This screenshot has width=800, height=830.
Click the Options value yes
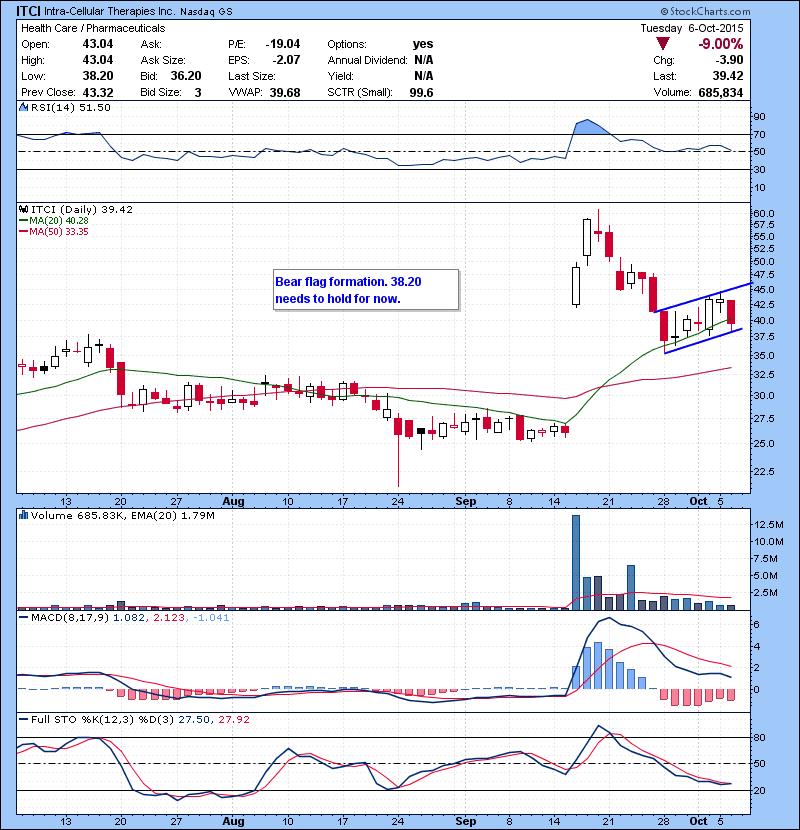(423, 44)
